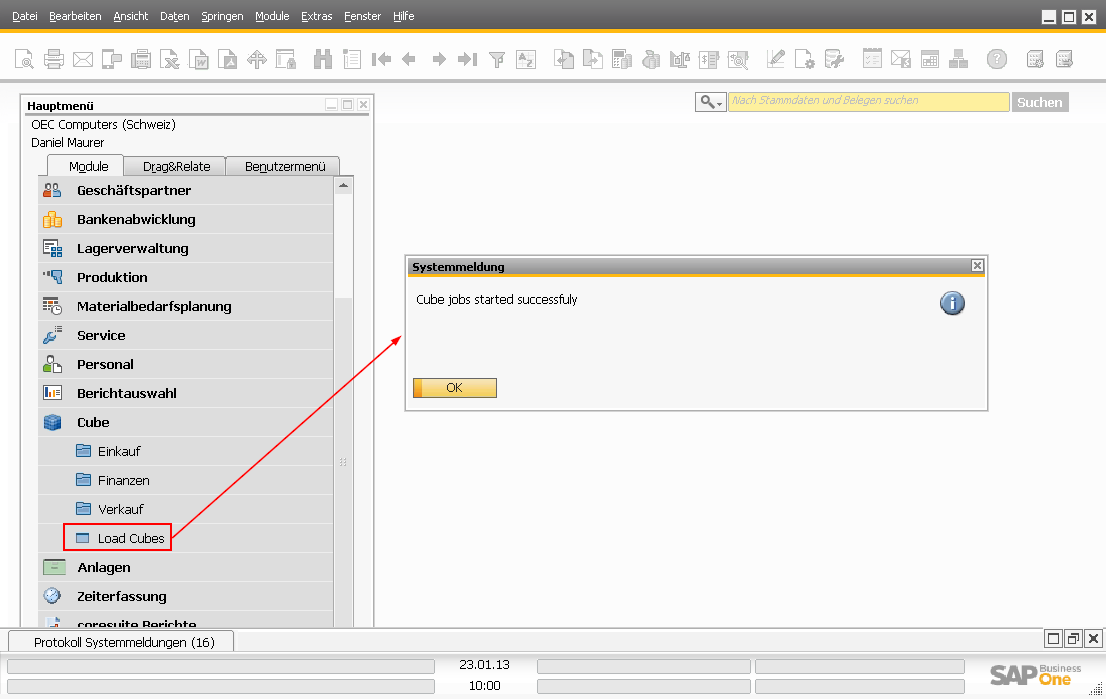Open the Einkauf folder under Cube
Screen dimensions: 1106x699
(186, 451)
